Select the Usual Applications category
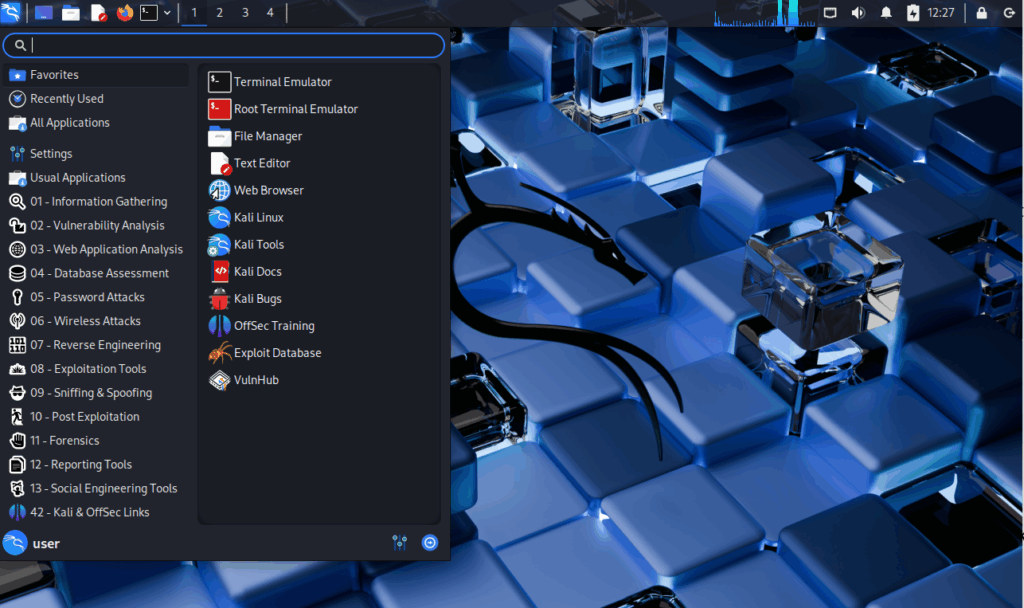The image size is (1024, 608). click(96, 178)
